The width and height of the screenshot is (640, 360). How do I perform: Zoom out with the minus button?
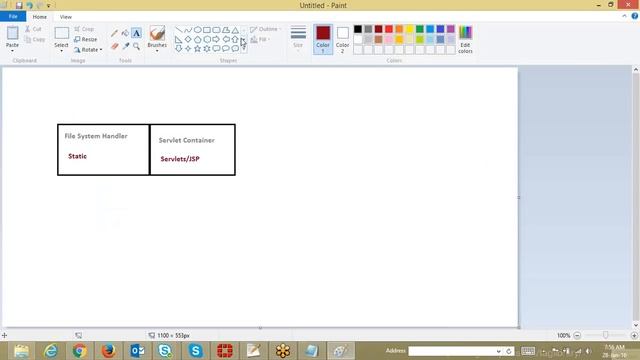click(577, 335)
